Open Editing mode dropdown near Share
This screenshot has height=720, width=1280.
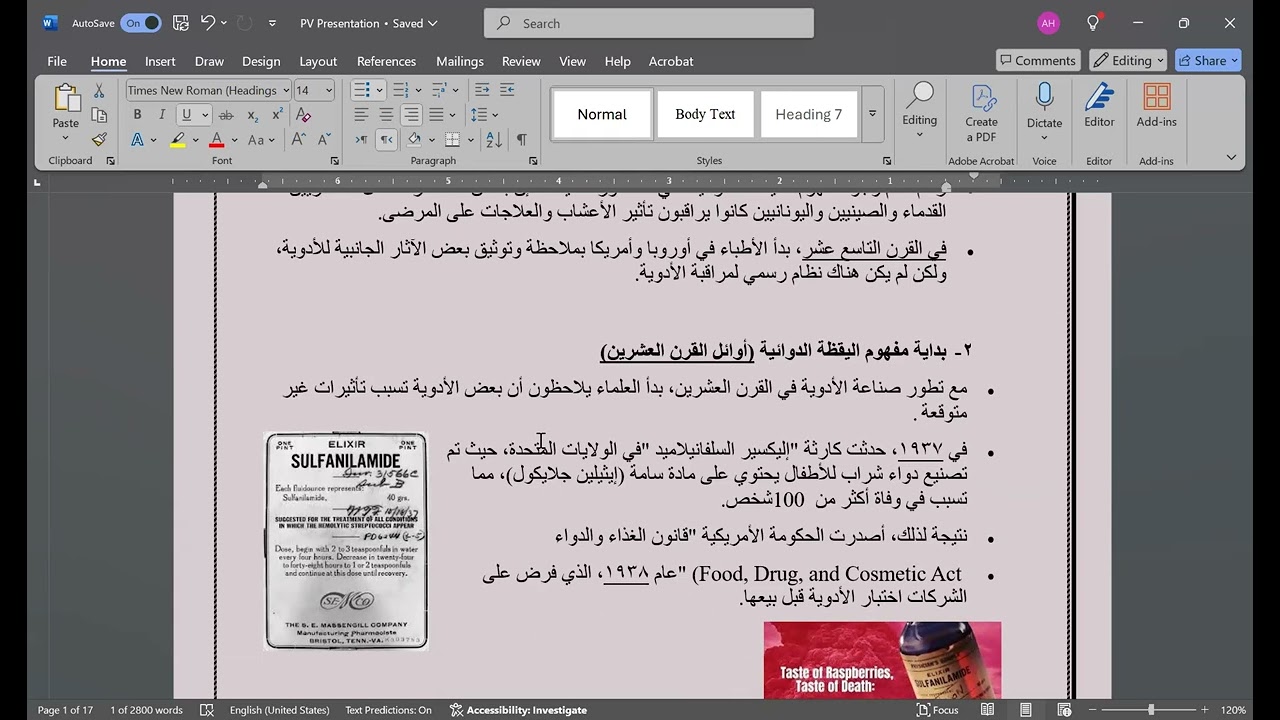1128,60
